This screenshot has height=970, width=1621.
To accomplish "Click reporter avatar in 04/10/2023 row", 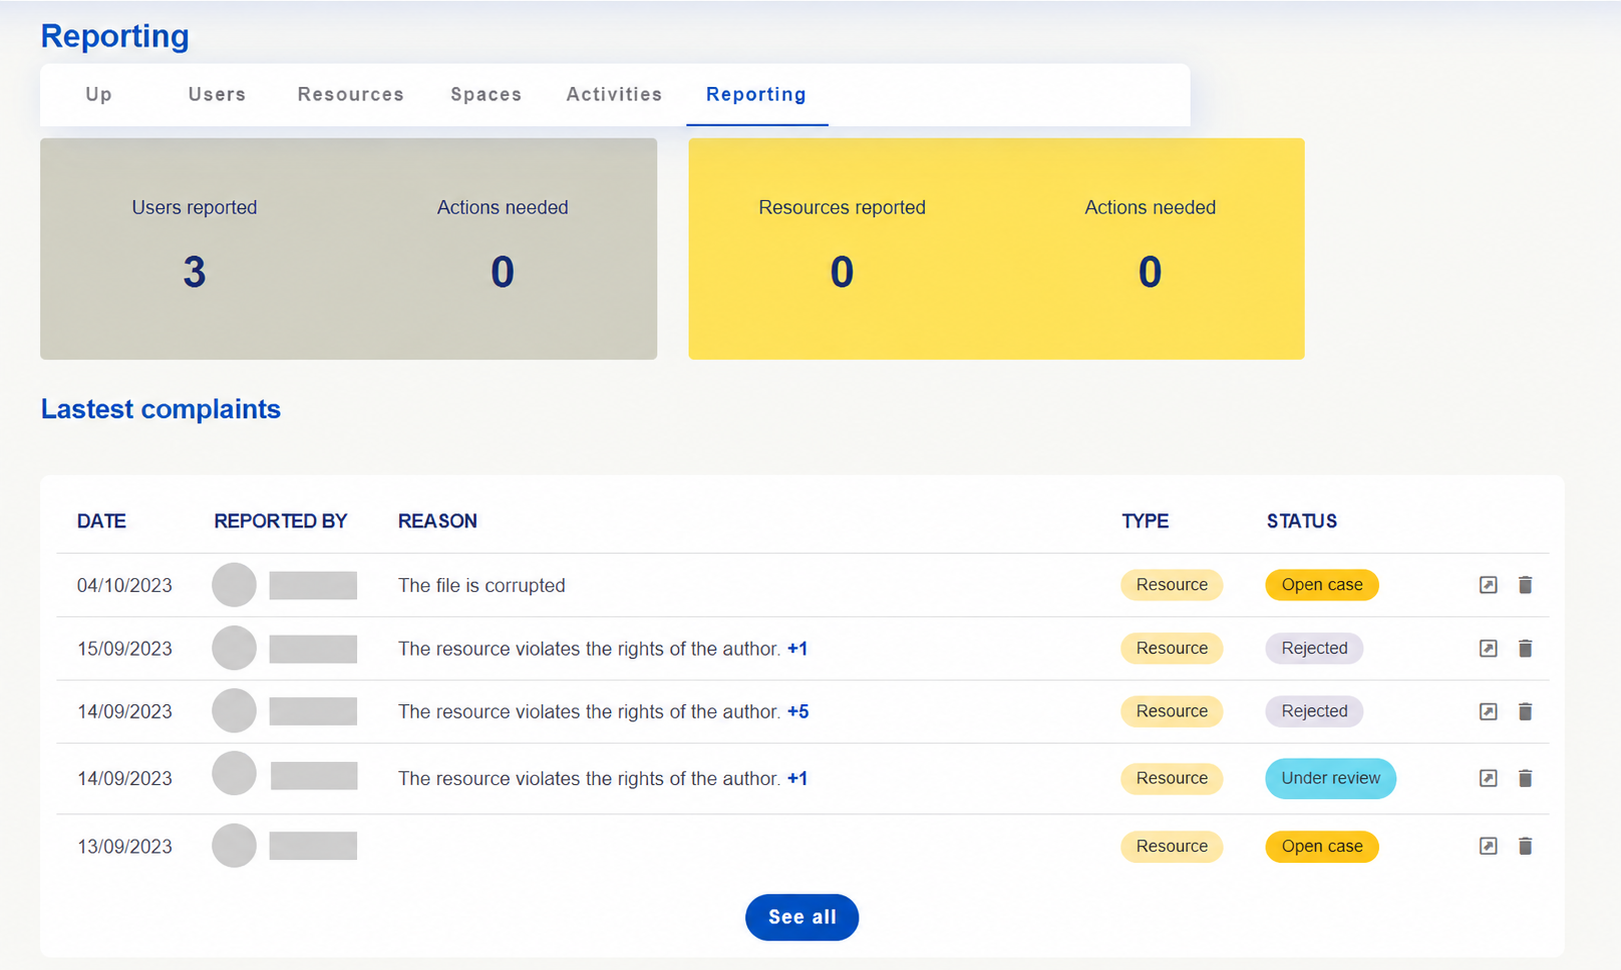I will (x=234, y=585).
